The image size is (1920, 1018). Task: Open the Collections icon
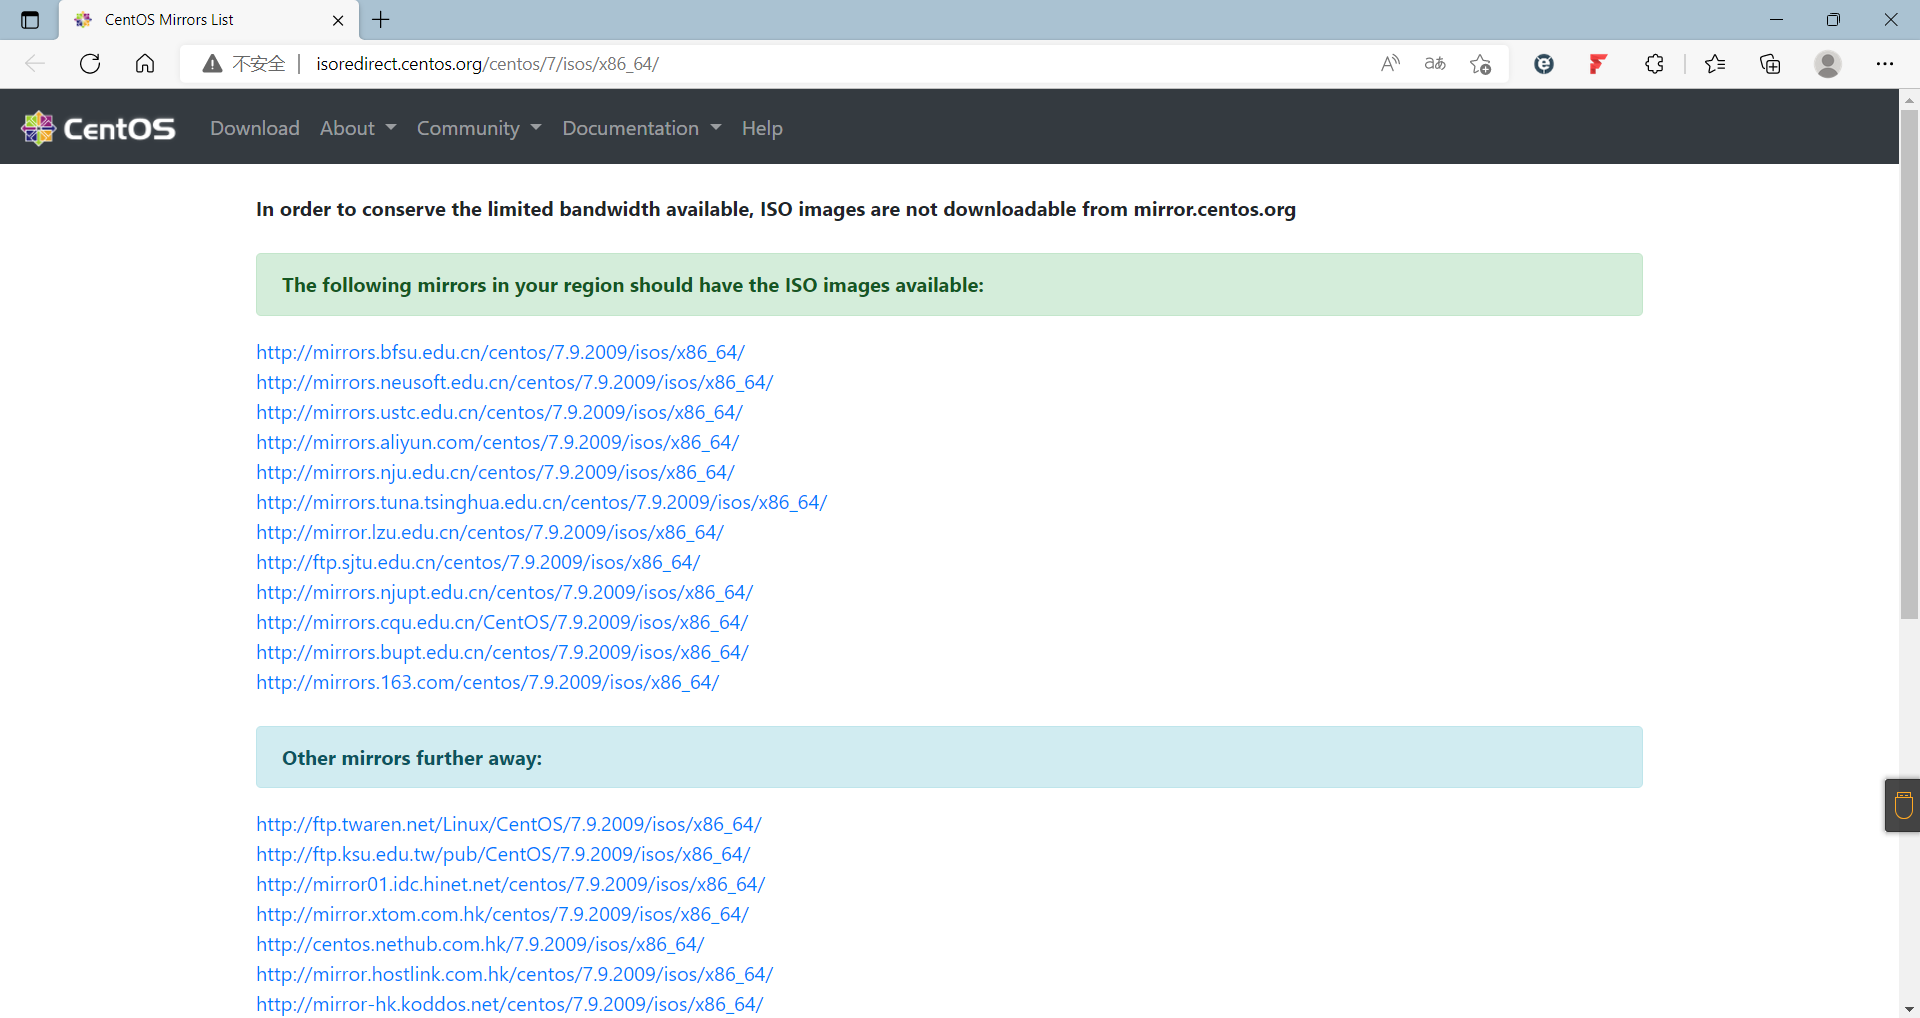pyautogui.click(x=1770, y=64)
